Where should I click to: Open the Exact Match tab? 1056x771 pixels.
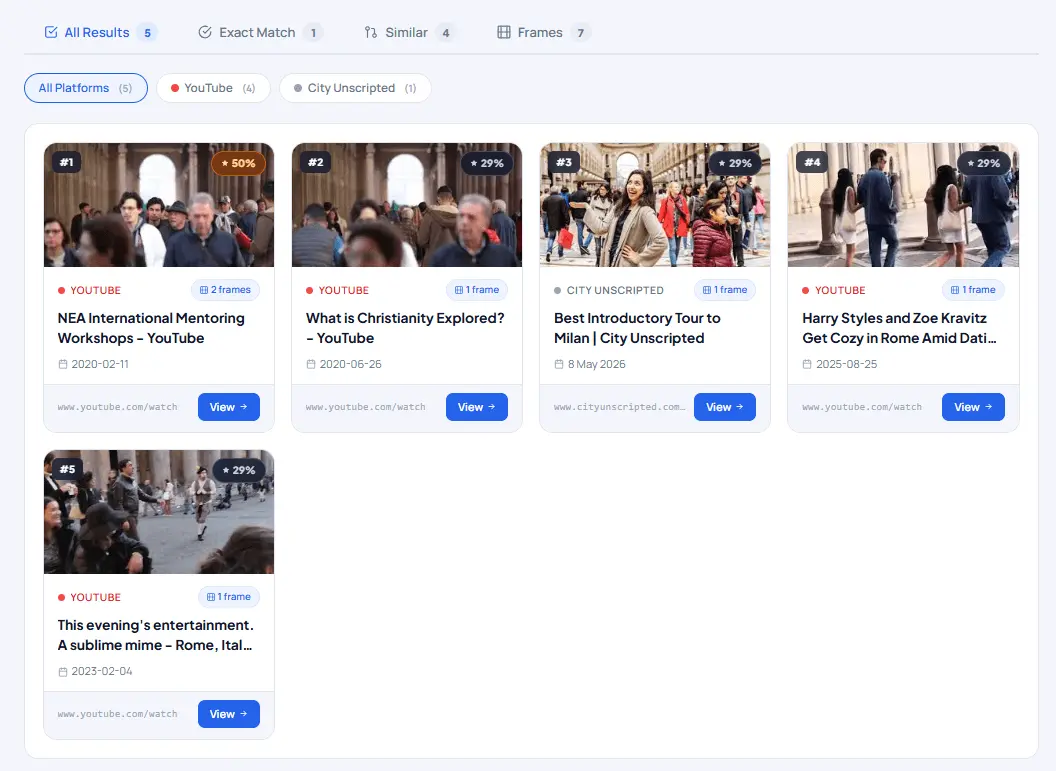point(261,32)
